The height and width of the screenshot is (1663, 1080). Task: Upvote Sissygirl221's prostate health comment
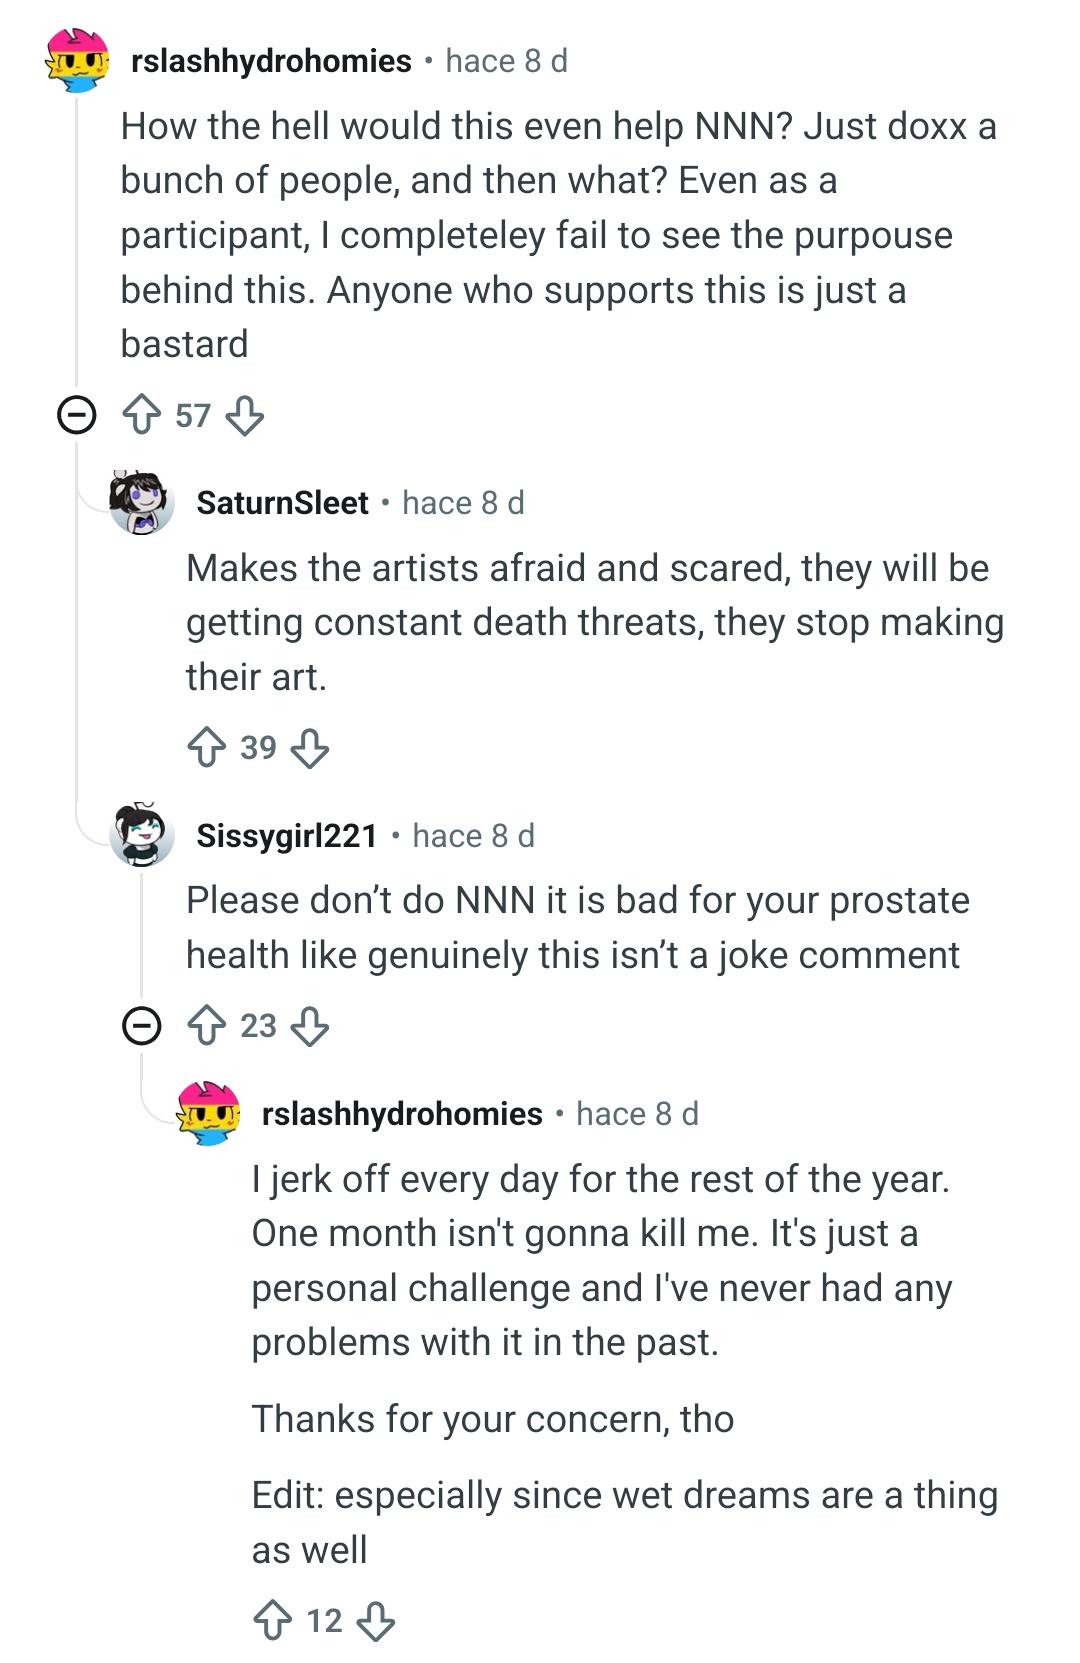pos(207,1025)
